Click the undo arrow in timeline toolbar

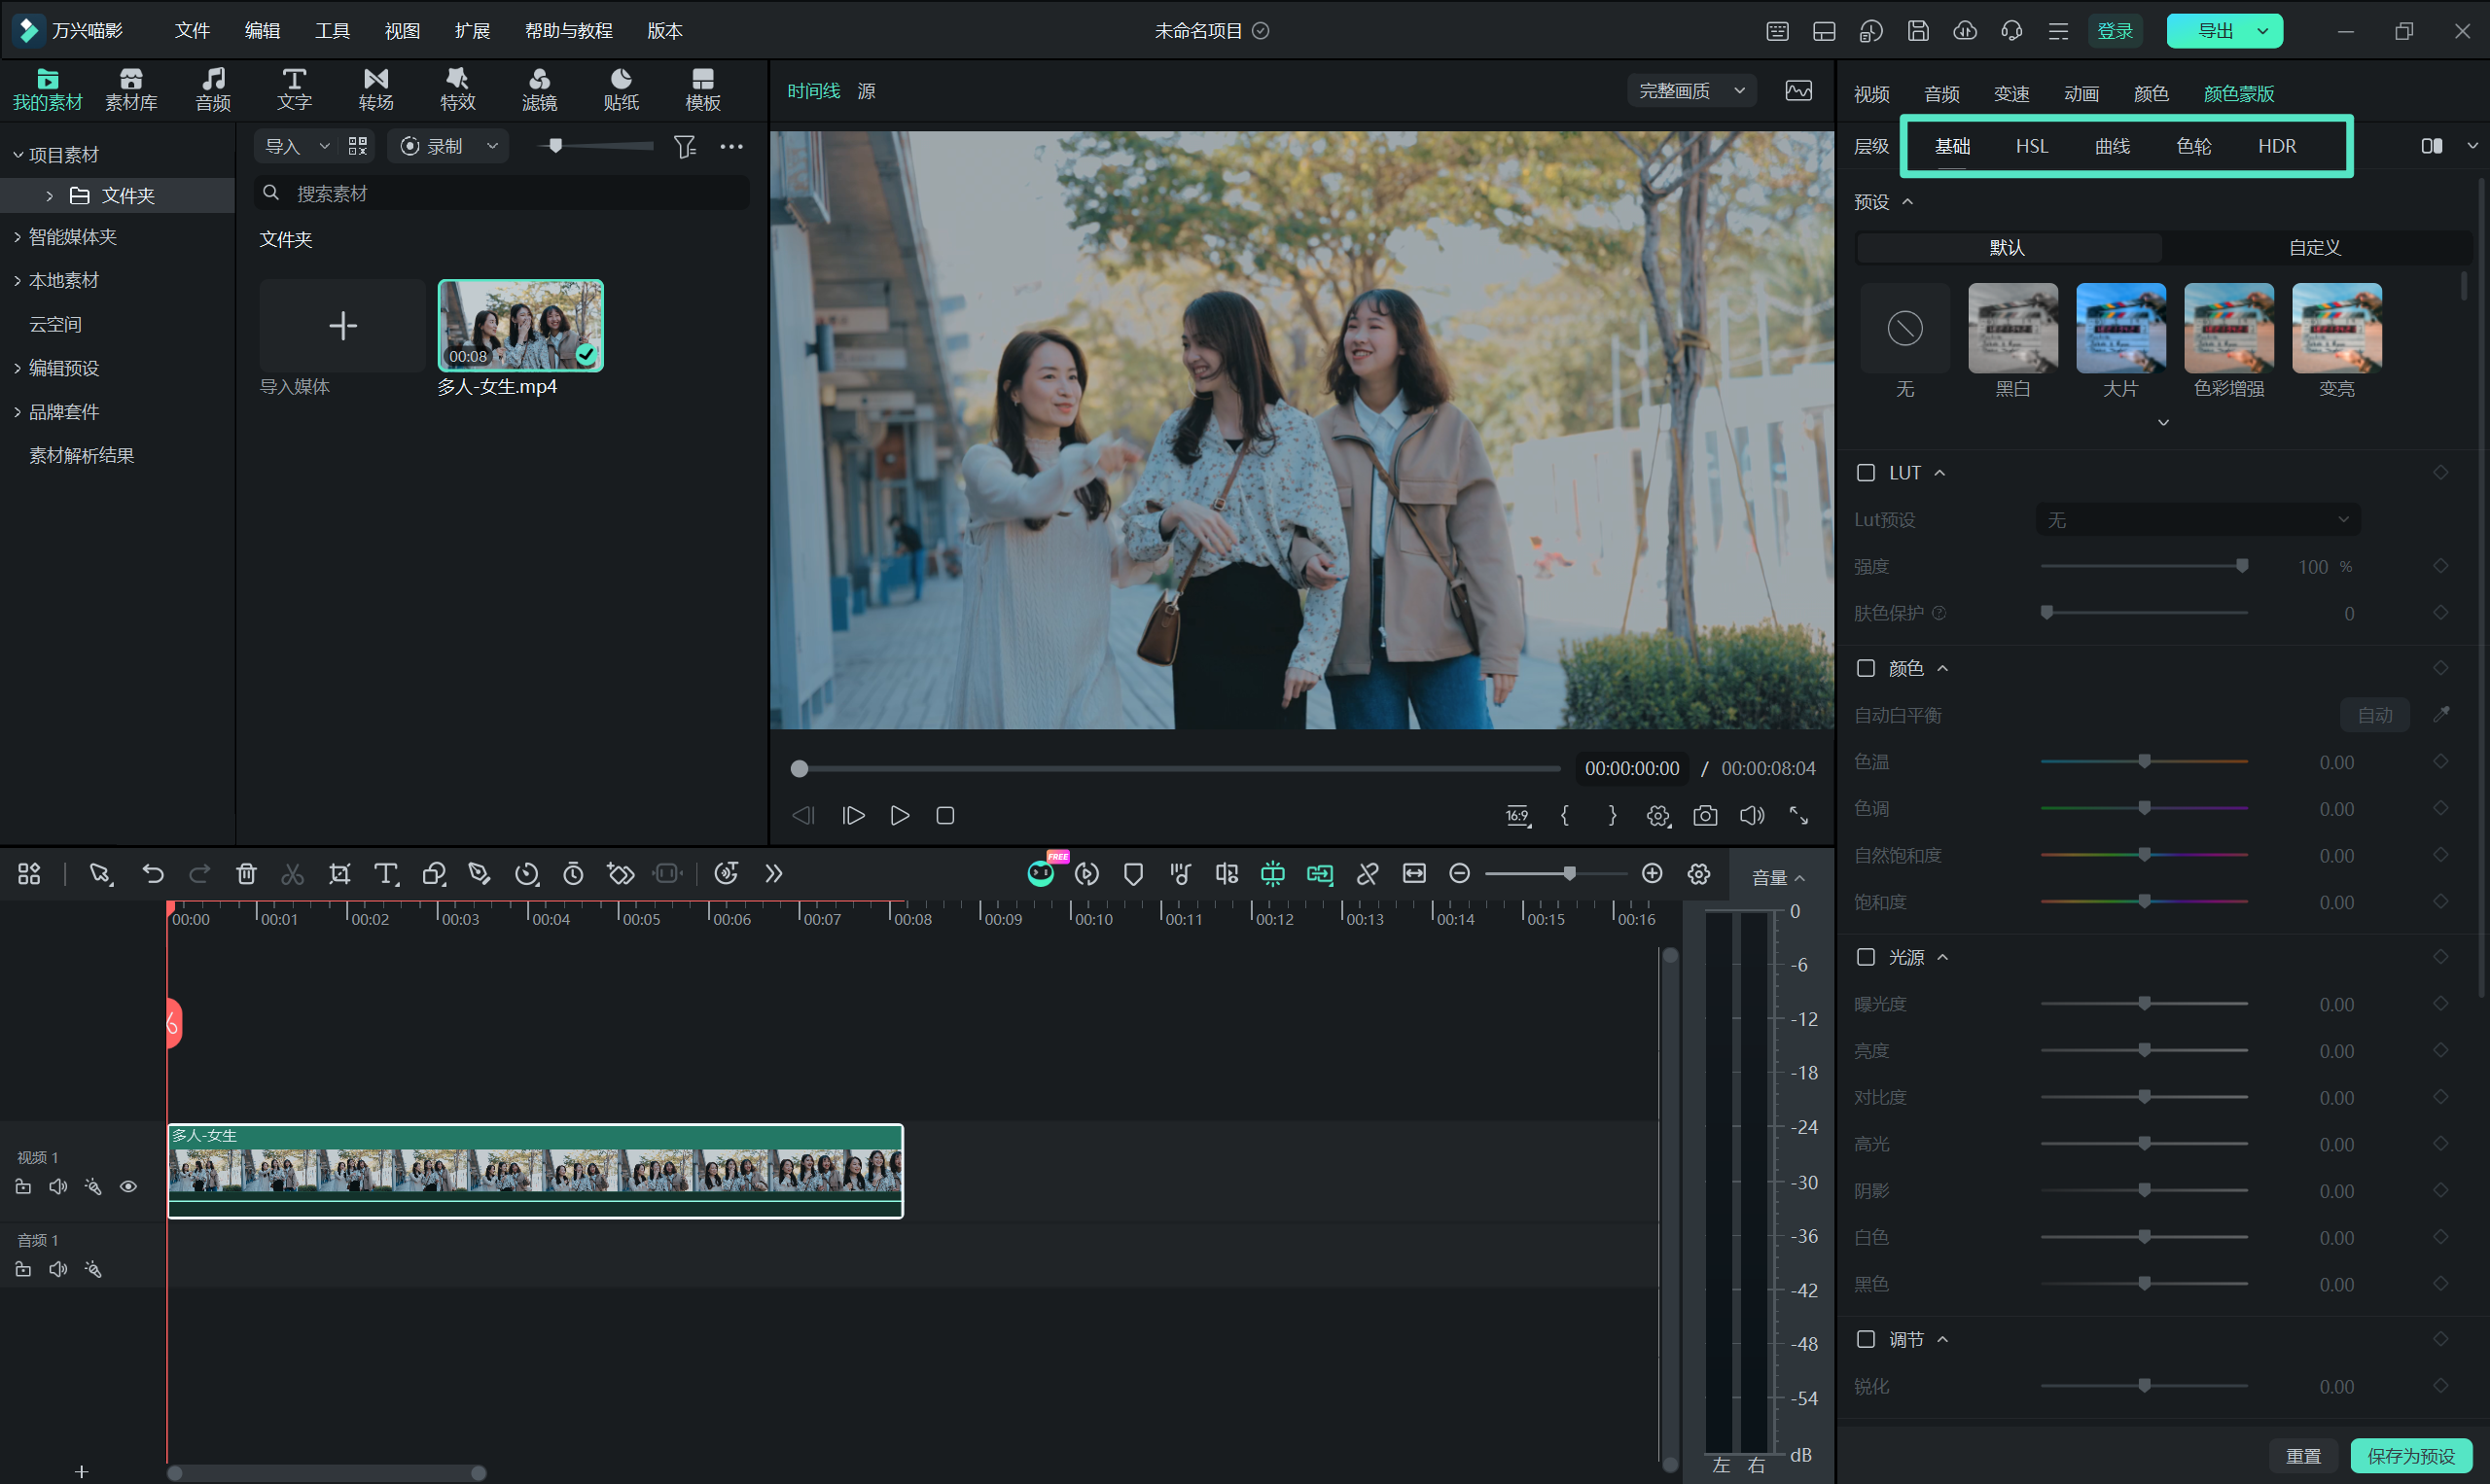pyautogui.click(x=153, y=874)
